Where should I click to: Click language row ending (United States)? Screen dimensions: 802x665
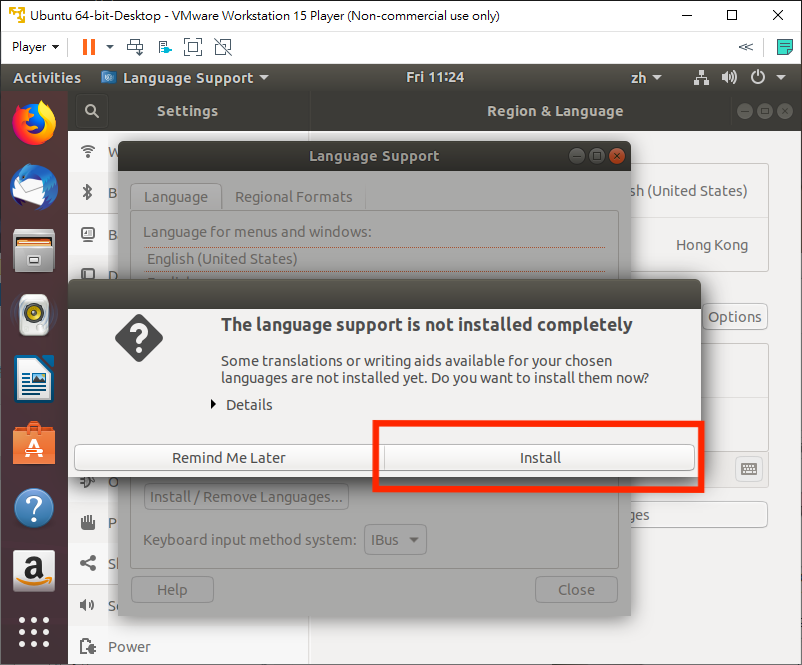pyautogui.click(x=699, y=191)
